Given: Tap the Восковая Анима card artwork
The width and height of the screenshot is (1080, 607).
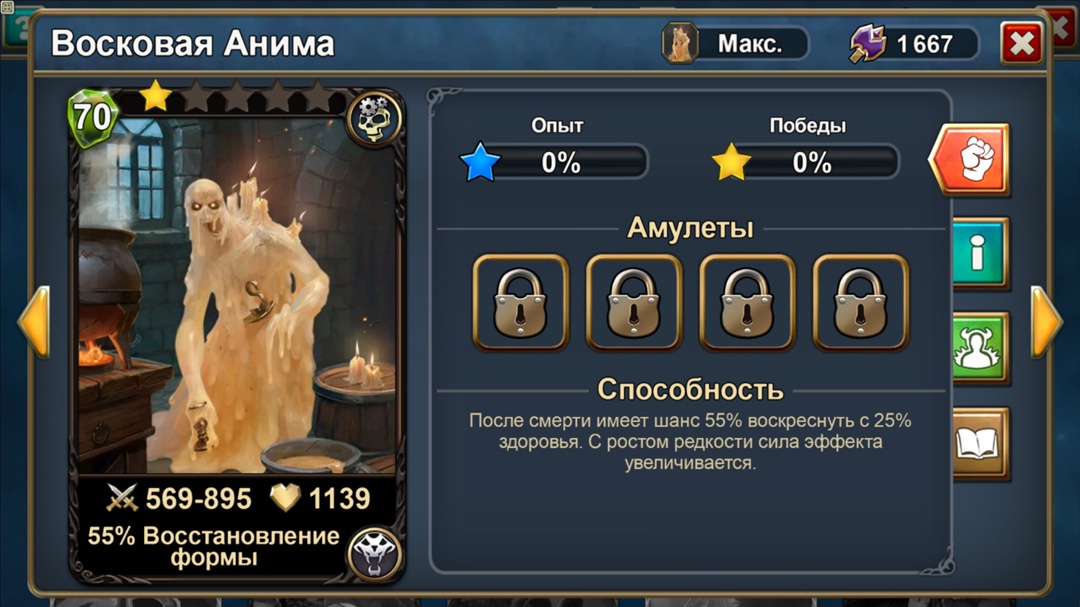Looking at the screenshot, I should (x=238, y=296).
